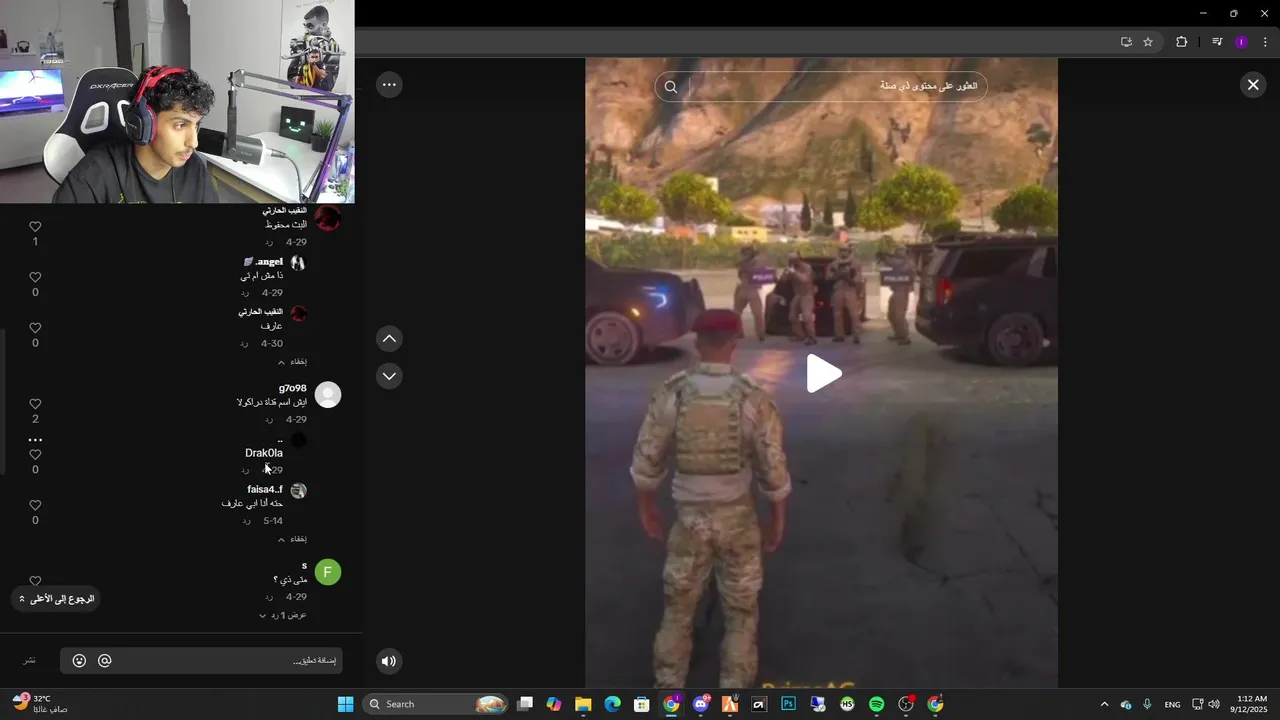This screenshot has width=1280, height=720.
Task: Reply to the faisa4..f comment
Action: coord(245,521)
